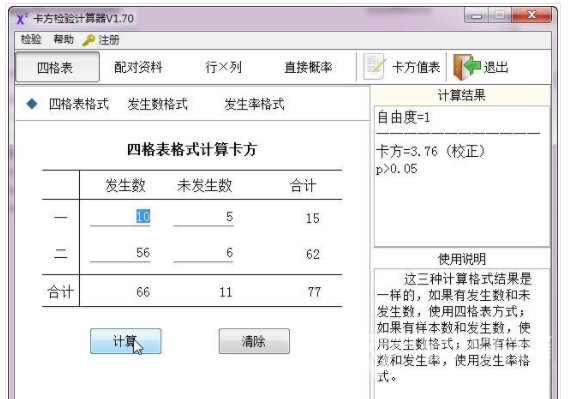The image size is (568, 399).
Task: Click the chi-square app icon in title bar
Action: point(22,18)
